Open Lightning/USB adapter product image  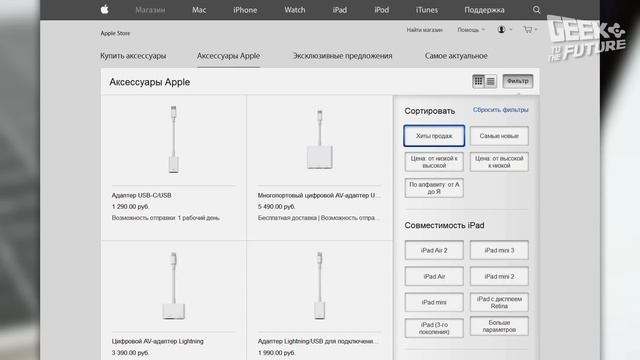tap(320, 285)
